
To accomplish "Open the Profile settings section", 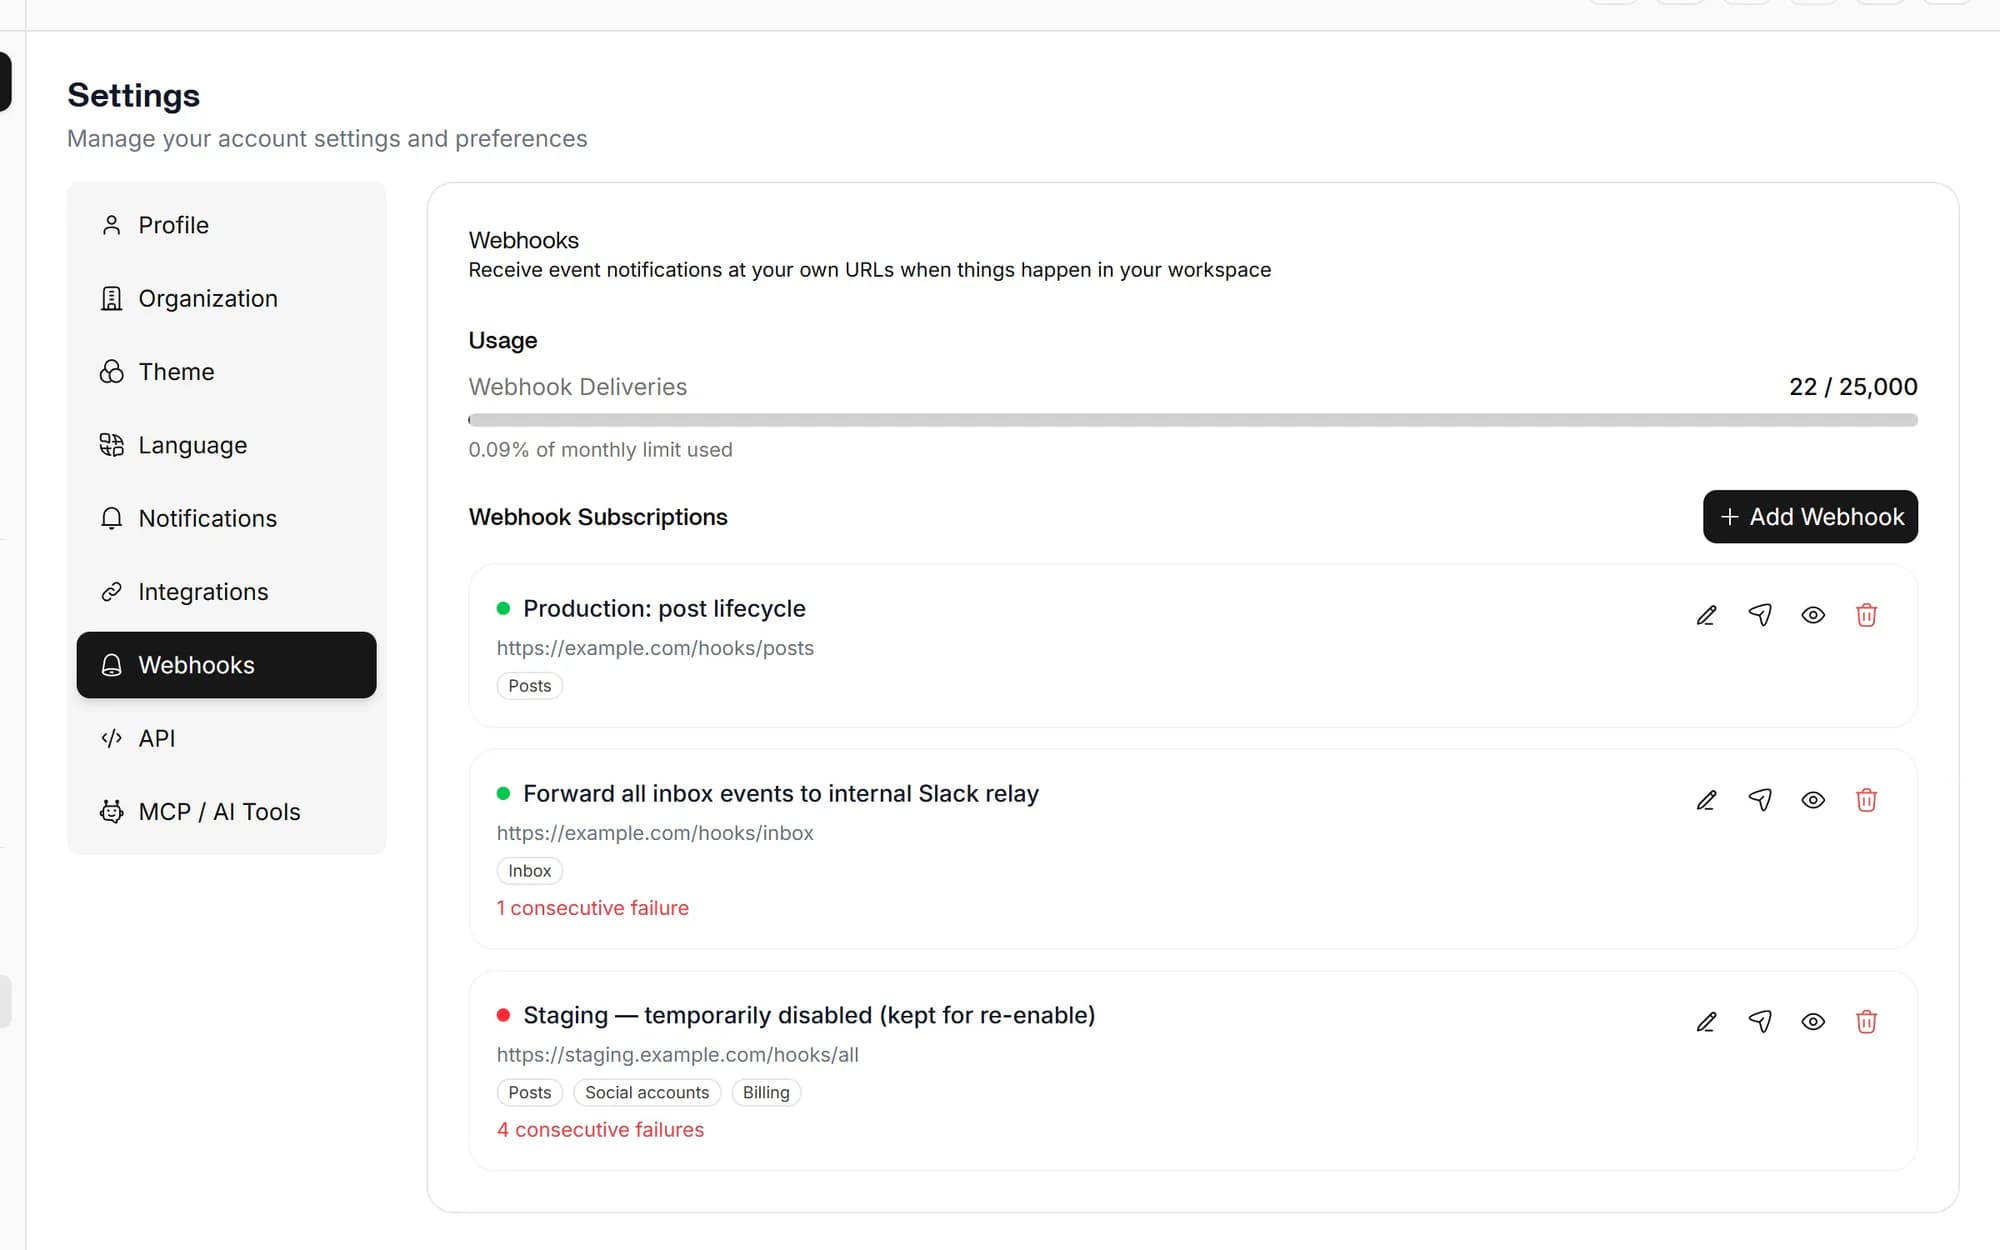I will 226,225.
